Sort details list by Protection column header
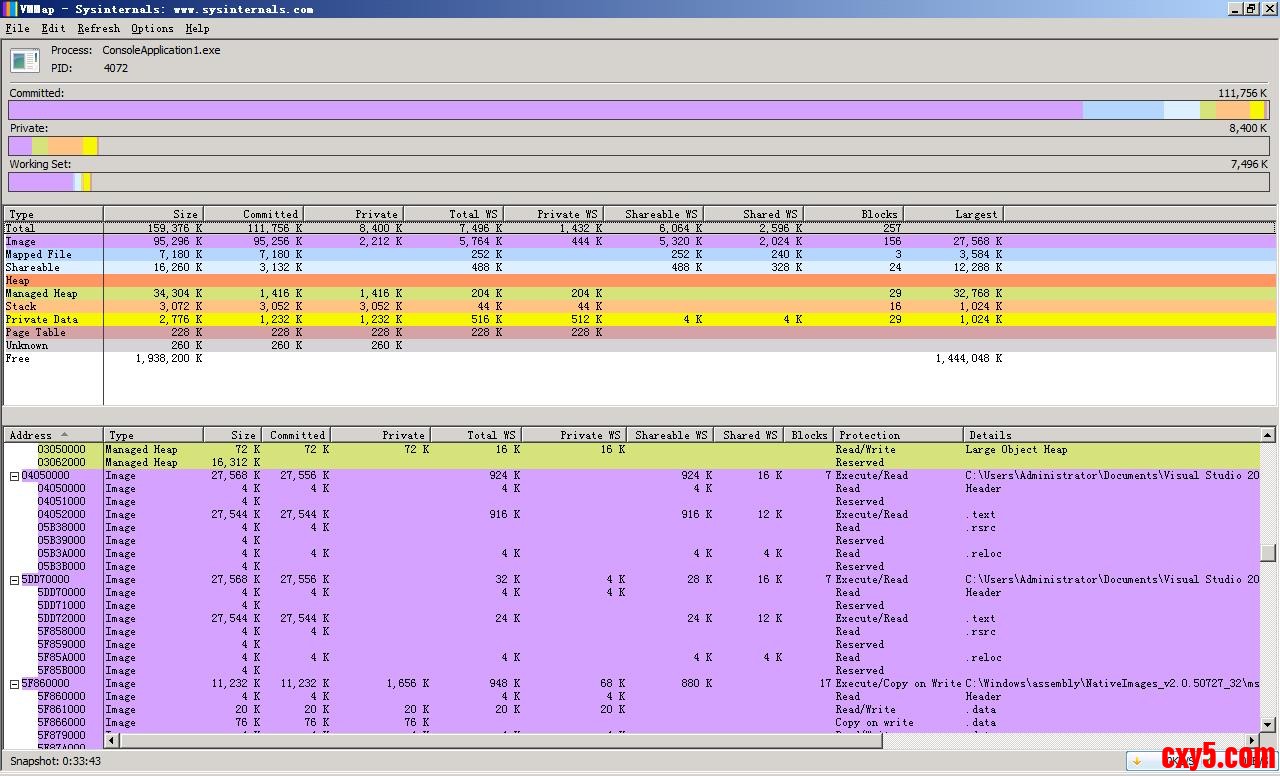The image size is (1280, 776). (898, 435)
